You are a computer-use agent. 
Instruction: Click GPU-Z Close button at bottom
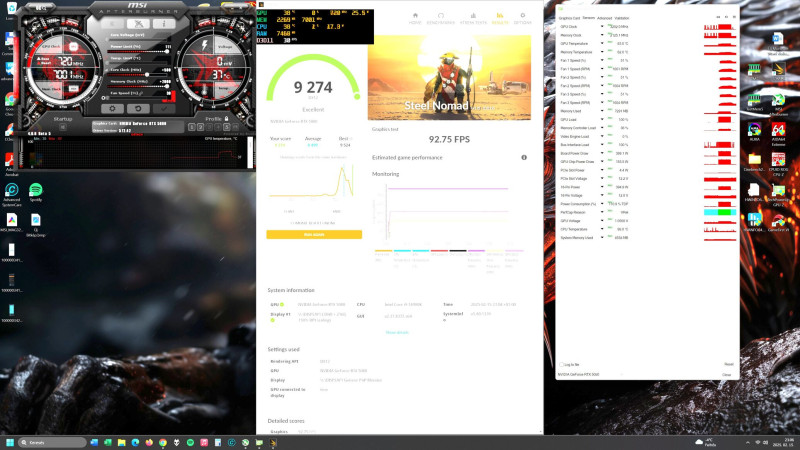pos(727,374)
